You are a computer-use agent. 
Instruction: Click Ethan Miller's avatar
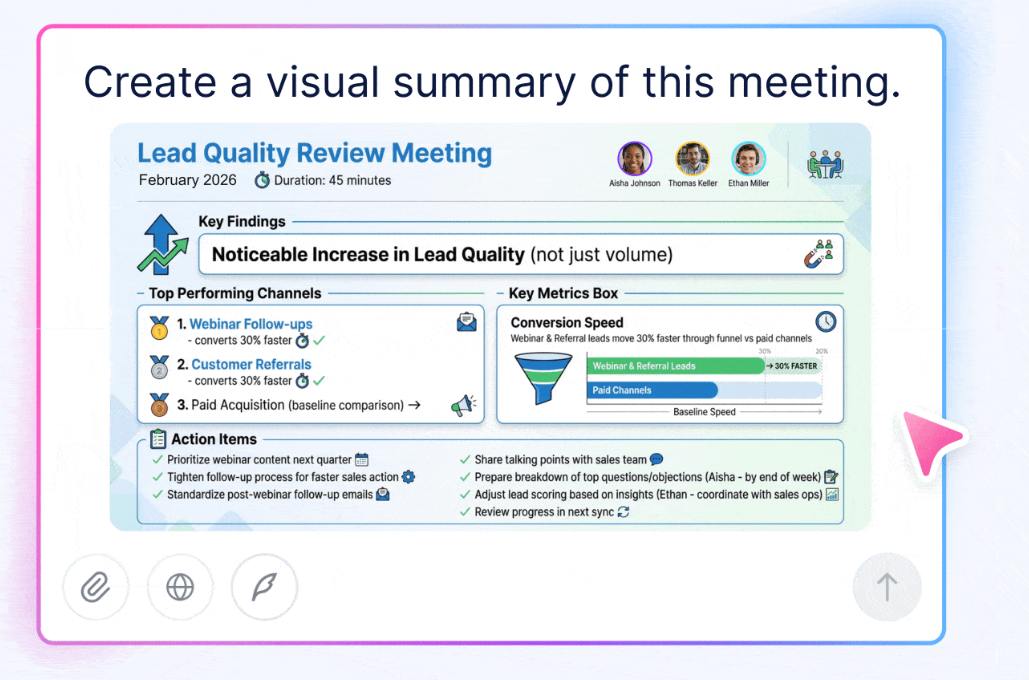tap(748, 159)
